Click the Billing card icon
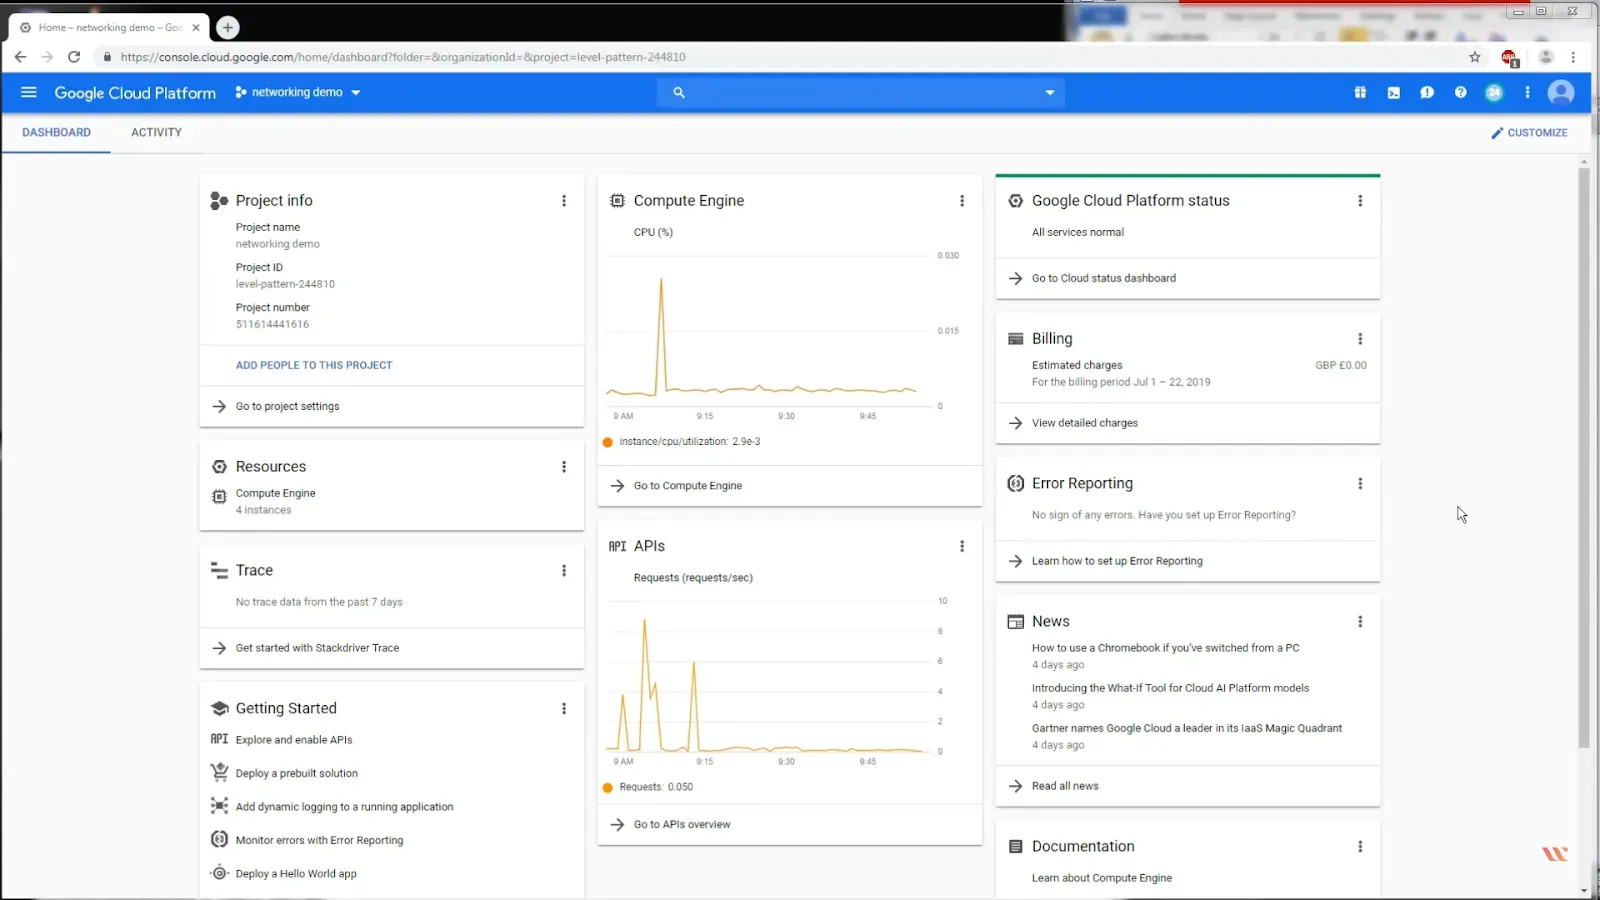 click(x=1015, y=339)
